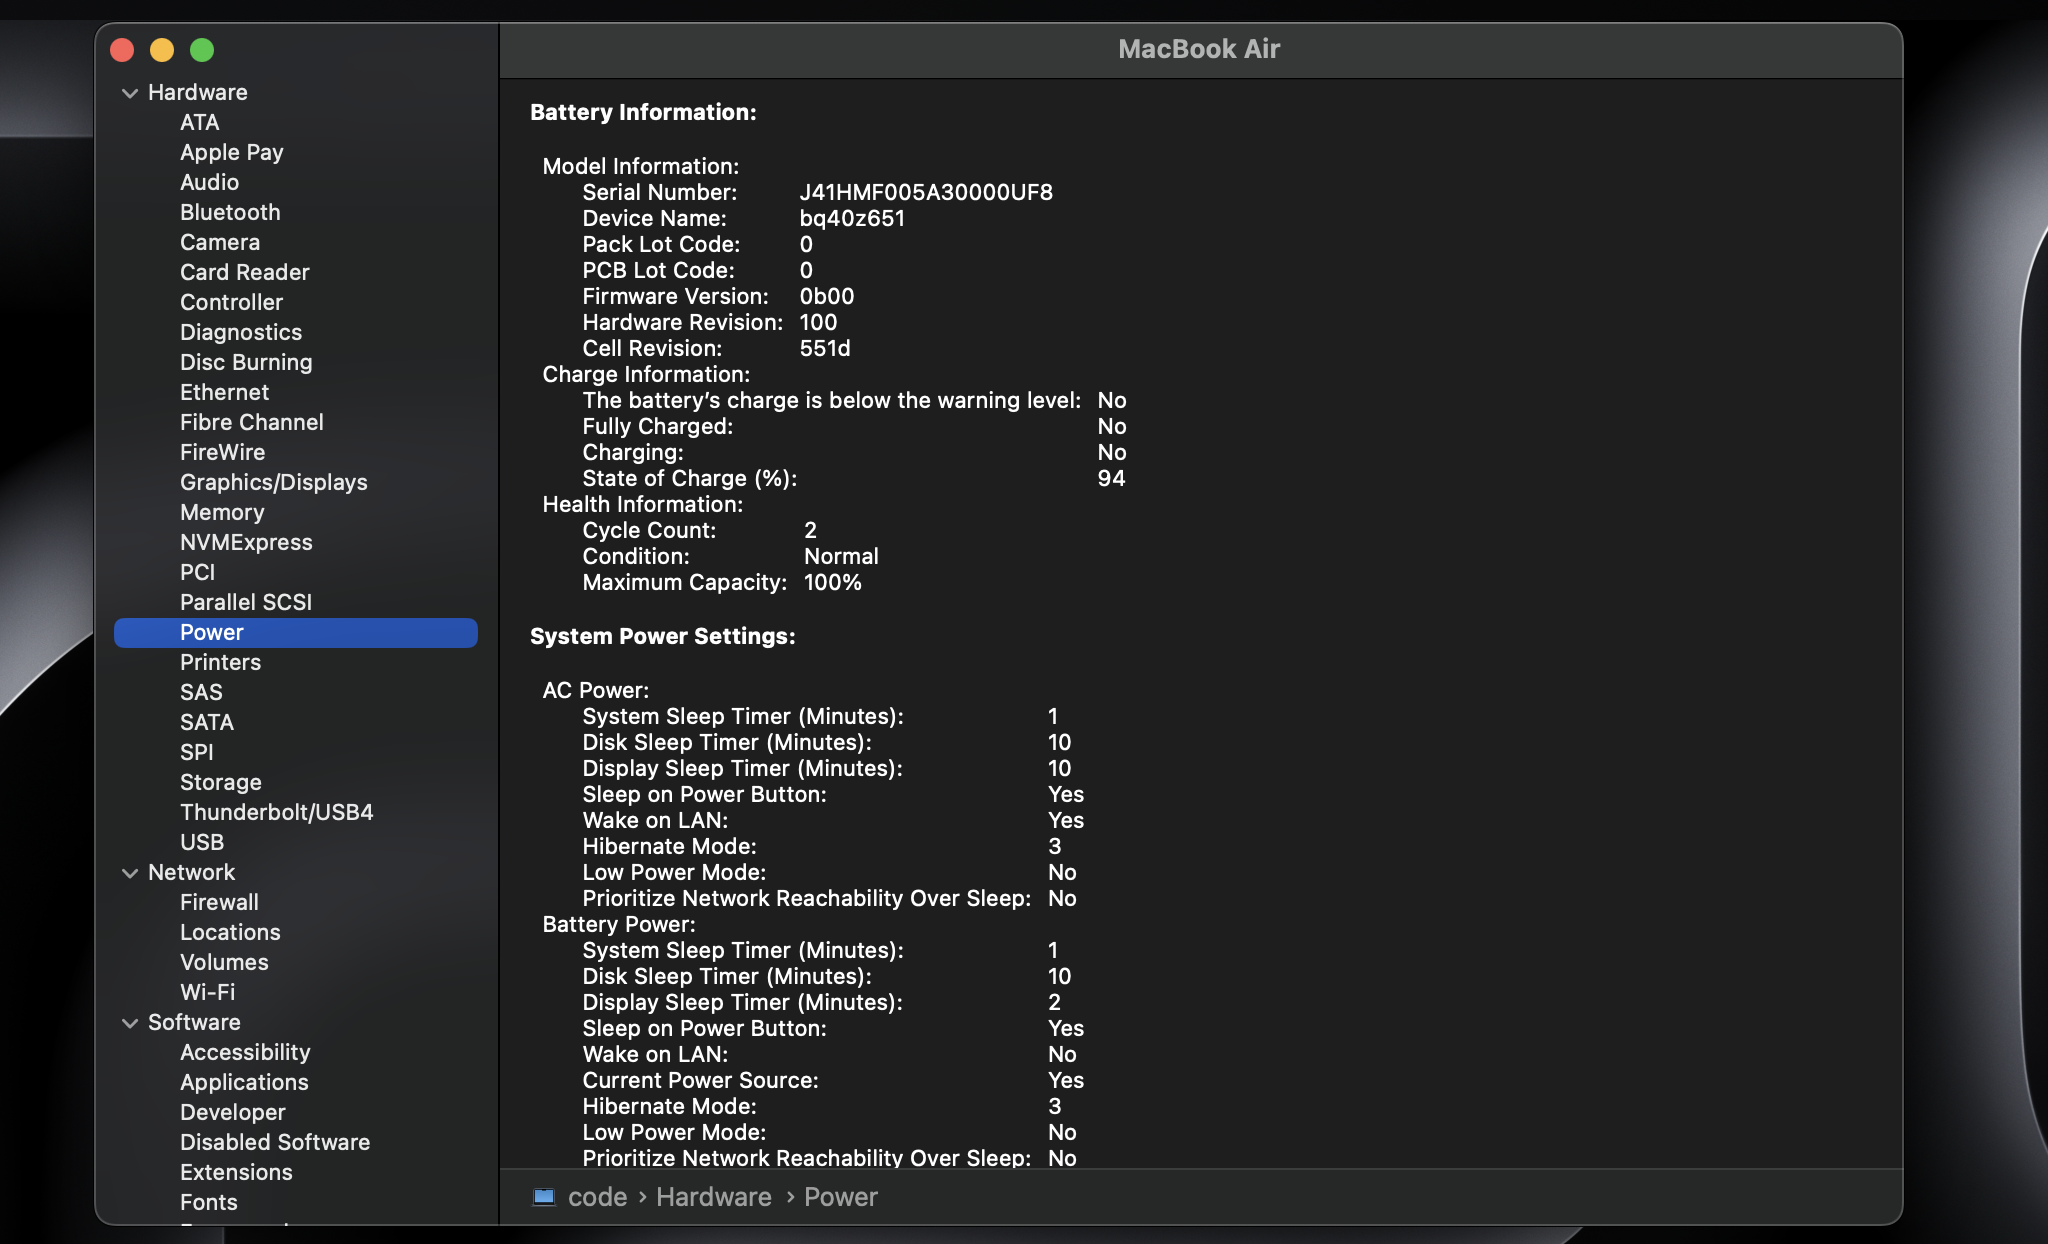Zoom the window with green button
The height and width of the screenshot is (1244, 2048).
point(202,50)
